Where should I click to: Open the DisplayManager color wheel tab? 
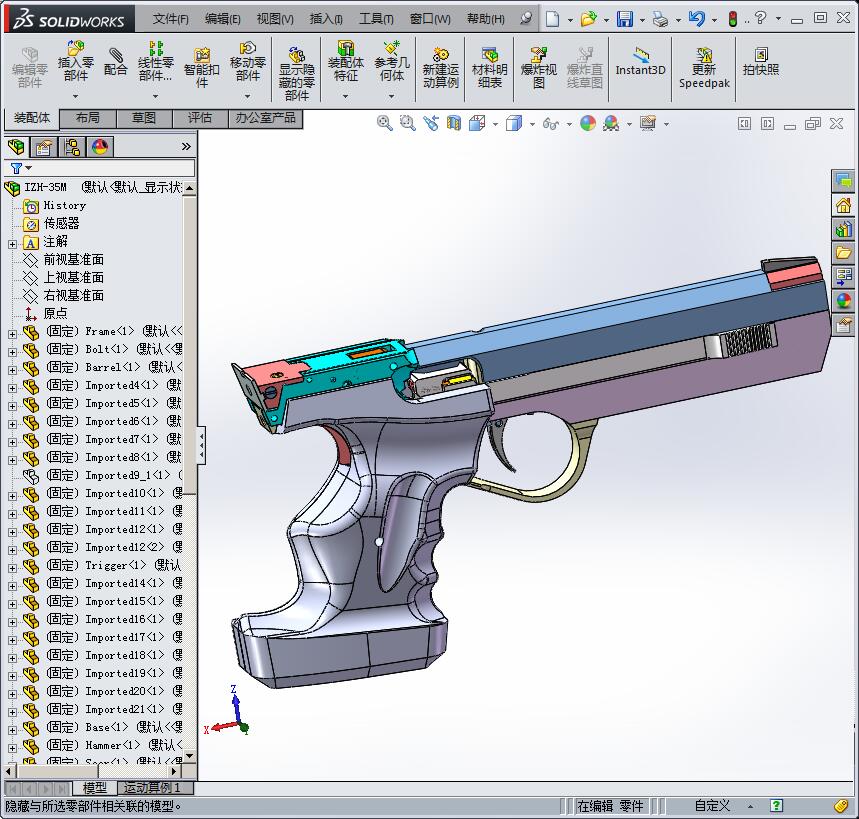click(x=100, y=147)
